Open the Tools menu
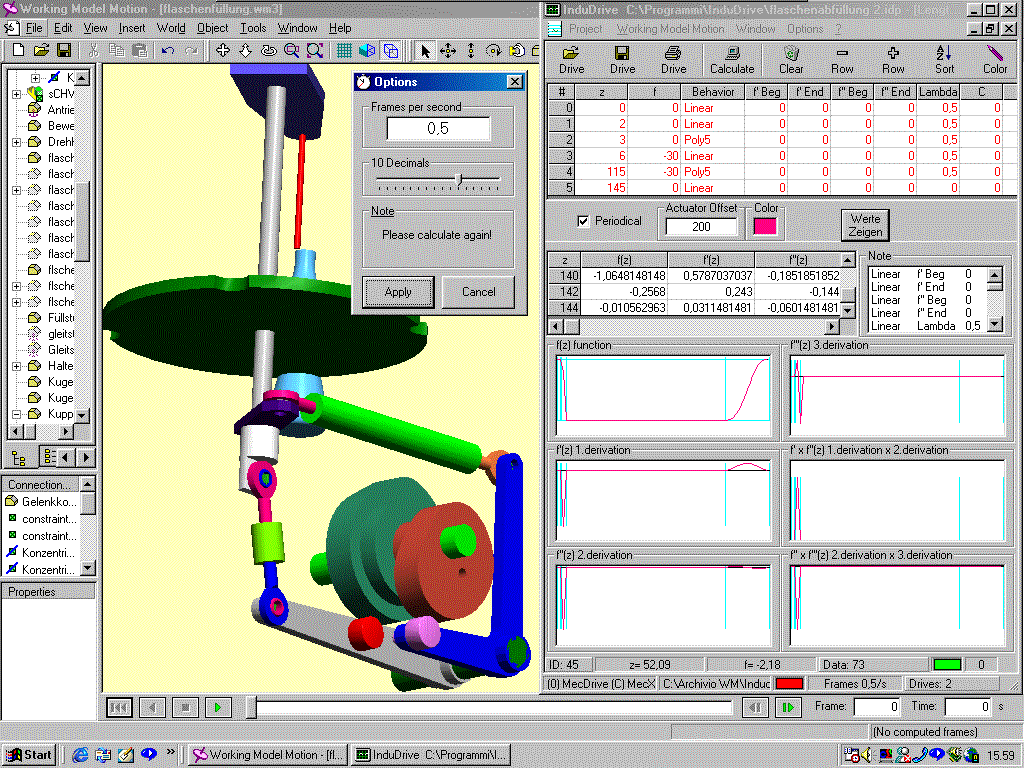Image resolution: width=1024 pixels, height=768 pixels. 253,28
